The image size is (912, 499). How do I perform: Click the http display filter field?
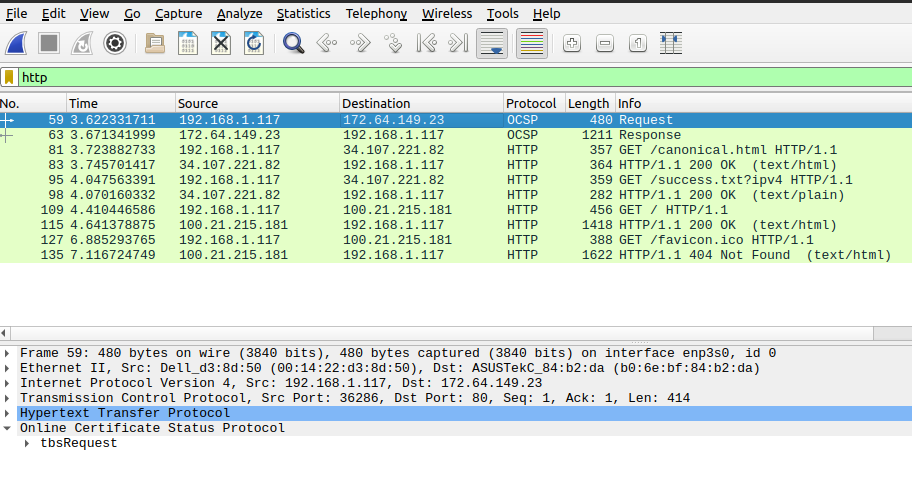[465, 77]
